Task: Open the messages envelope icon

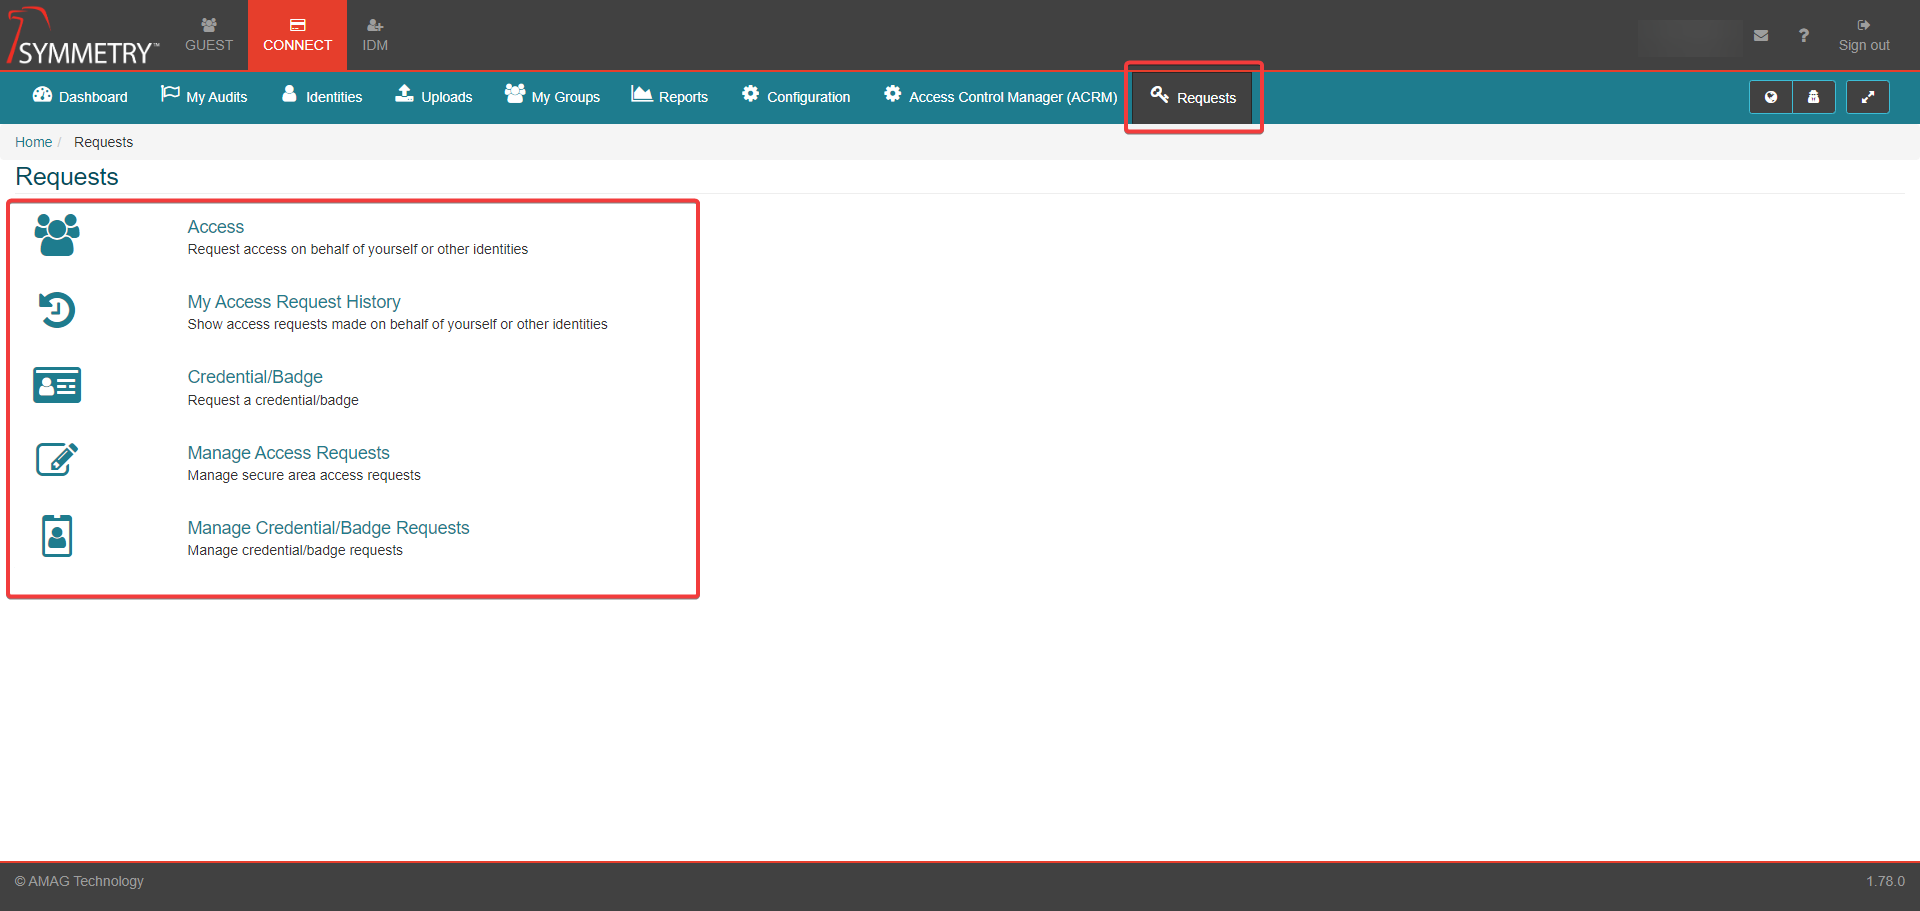Action: 1761,36
